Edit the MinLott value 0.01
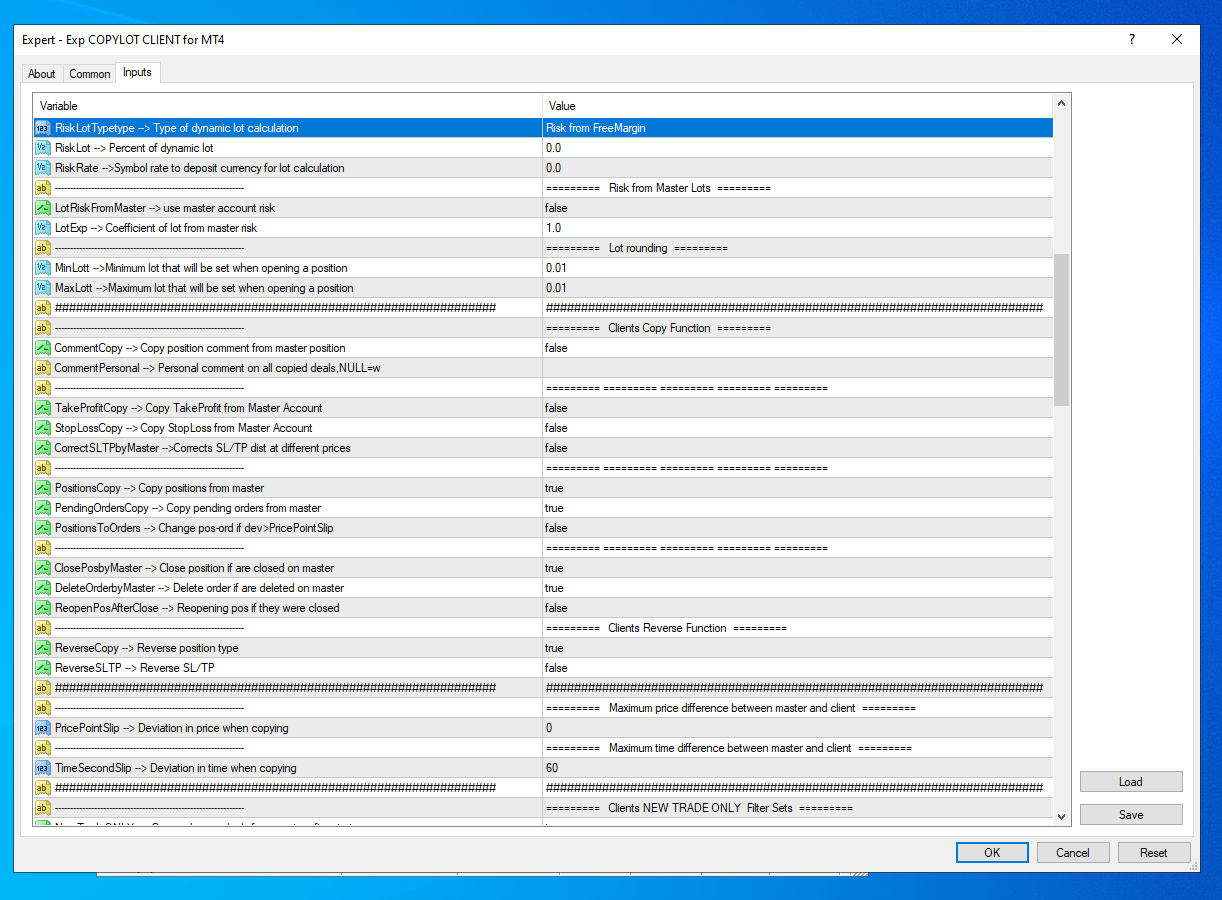 tap(797, 268)
